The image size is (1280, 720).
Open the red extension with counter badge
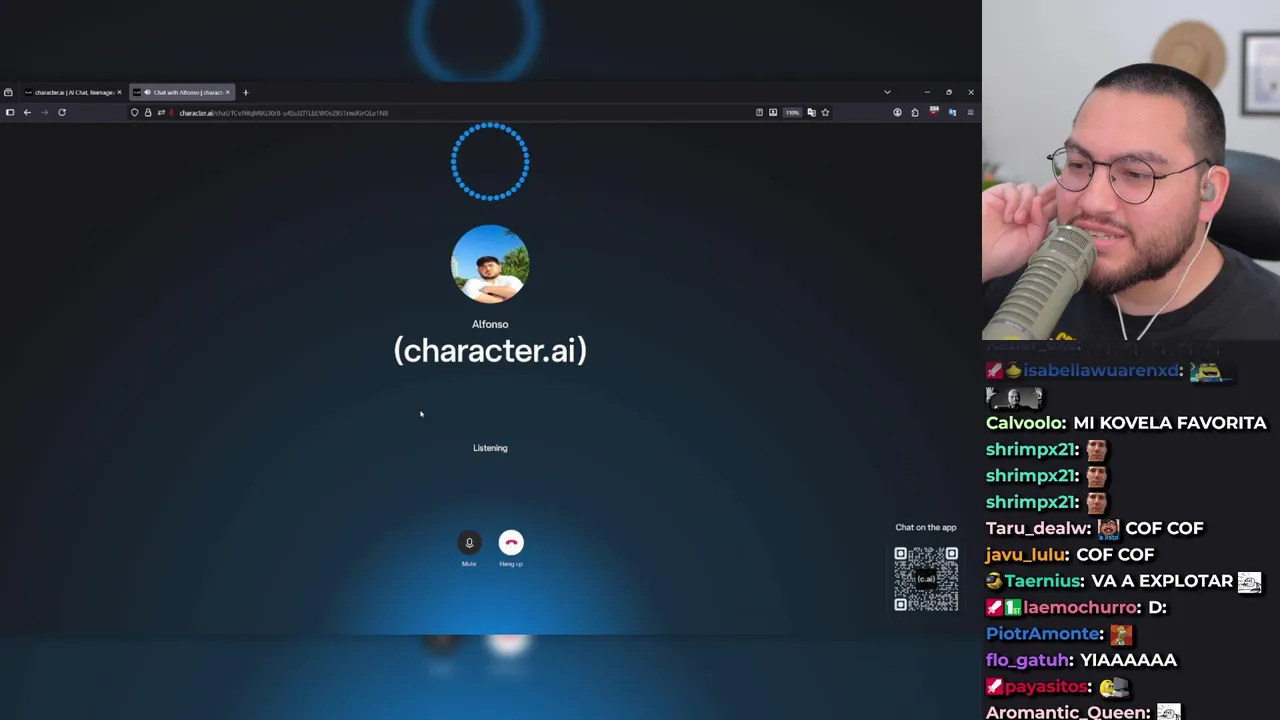click(934, 112)
